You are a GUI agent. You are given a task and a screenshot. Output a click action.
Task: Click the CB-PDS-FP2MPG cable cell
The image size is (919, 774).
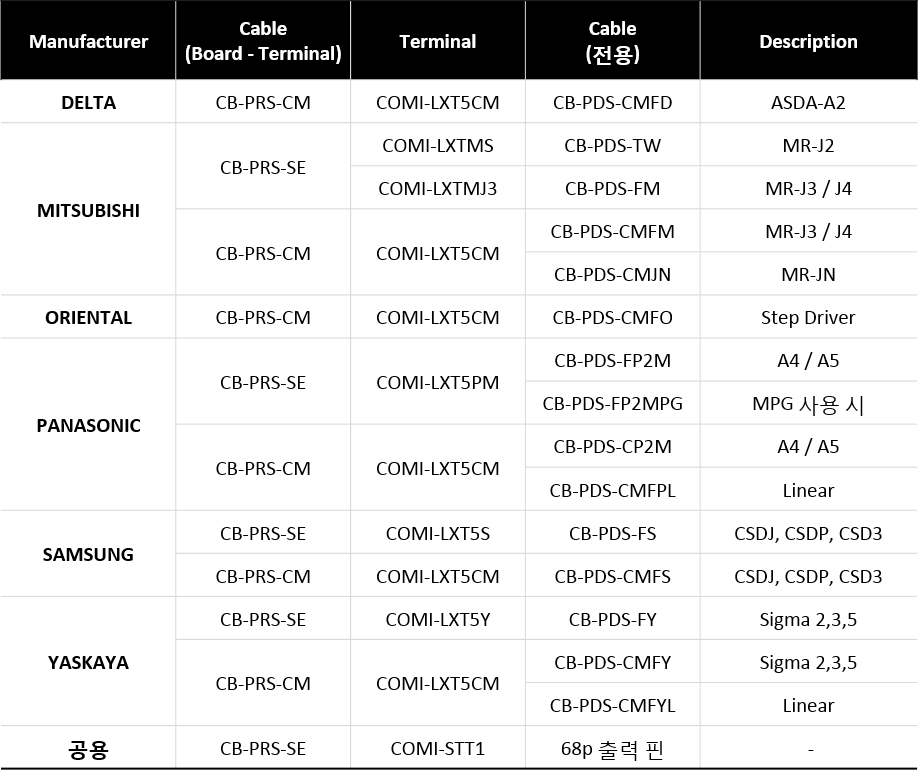tap(612, 404)
